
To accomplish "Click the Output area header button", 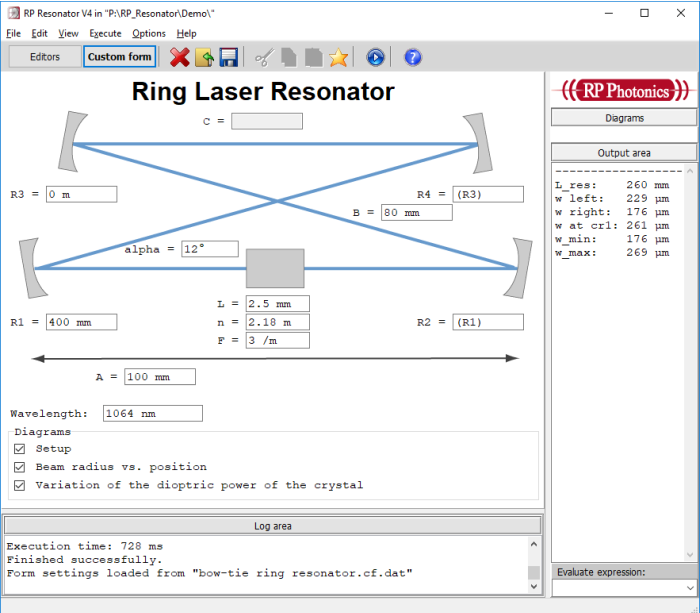I will (x=624, y=153).
